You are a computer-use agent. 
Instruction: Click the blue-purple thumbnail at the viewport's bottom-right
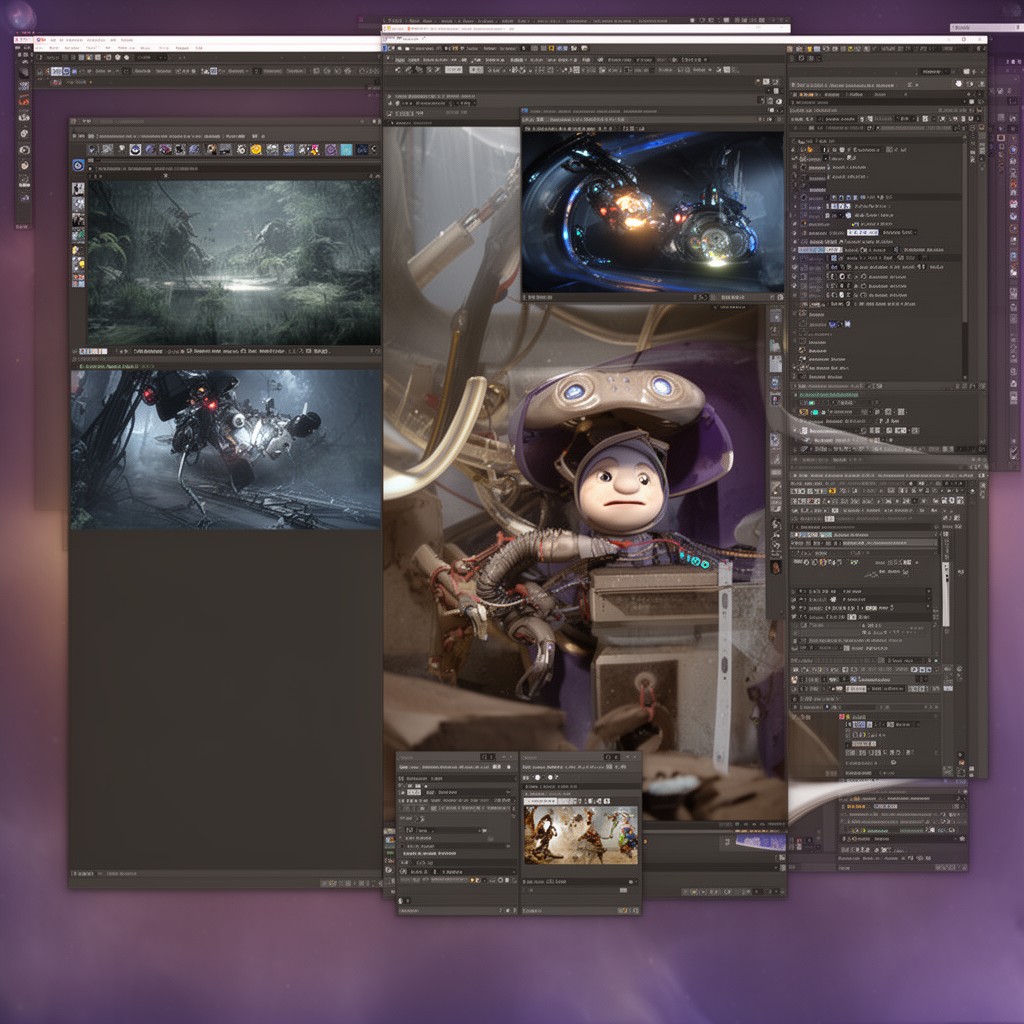[760, 842]
